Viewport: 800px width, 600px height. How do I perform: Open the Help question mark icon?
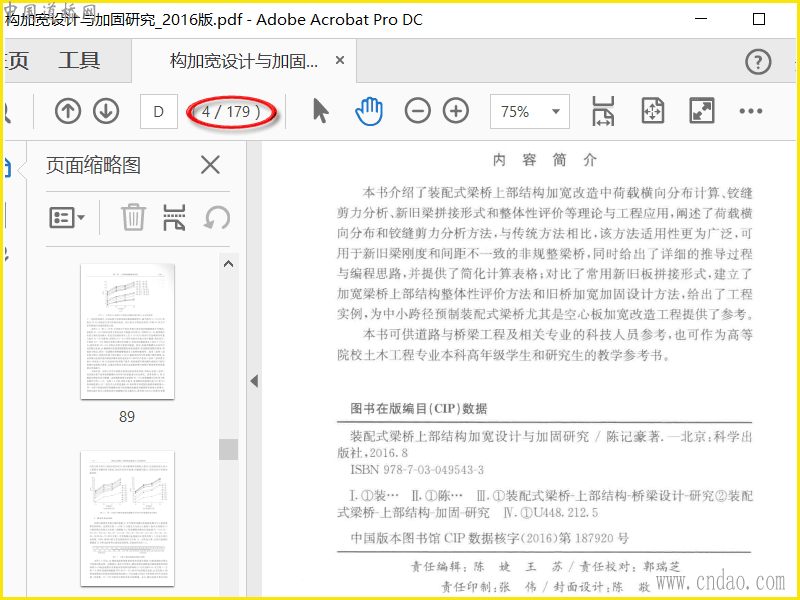click(x=758, y=62)
